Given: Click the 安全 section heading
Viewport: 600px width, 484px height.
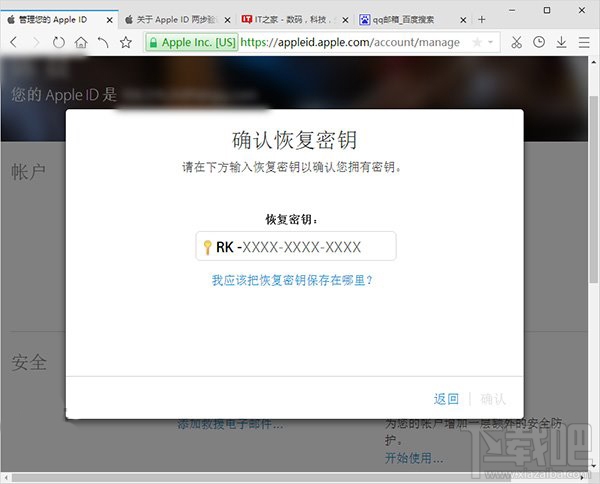Looking at the screenshot, I should pyautogui.click(x=29, y=362).
